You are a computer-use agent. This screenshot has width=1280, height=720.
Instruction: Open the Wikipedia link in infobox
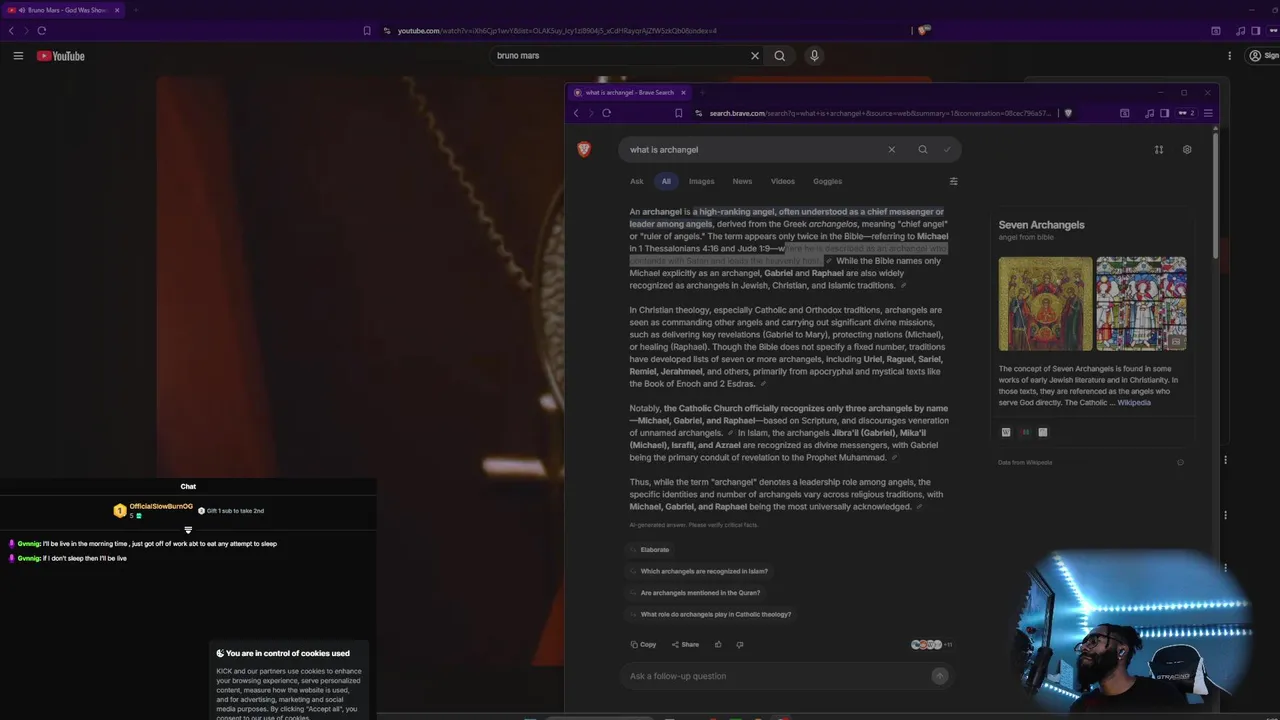1134,402
